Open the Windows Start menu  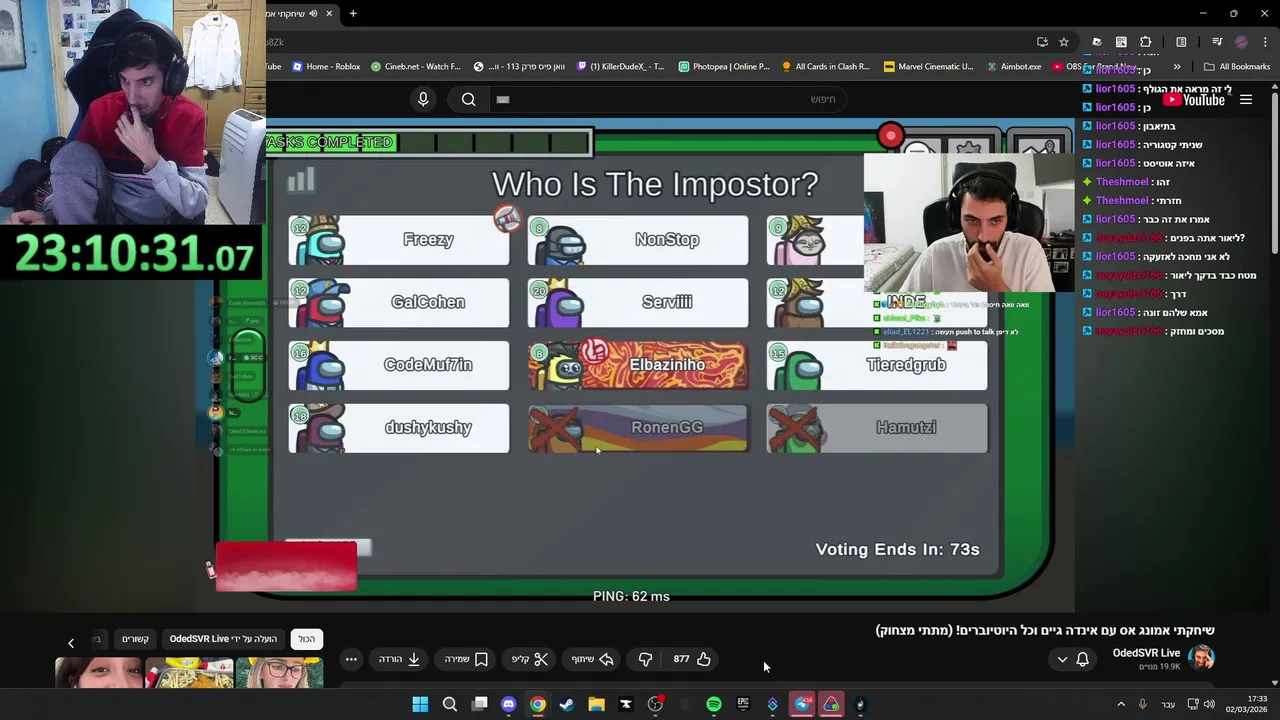(420, 704)
